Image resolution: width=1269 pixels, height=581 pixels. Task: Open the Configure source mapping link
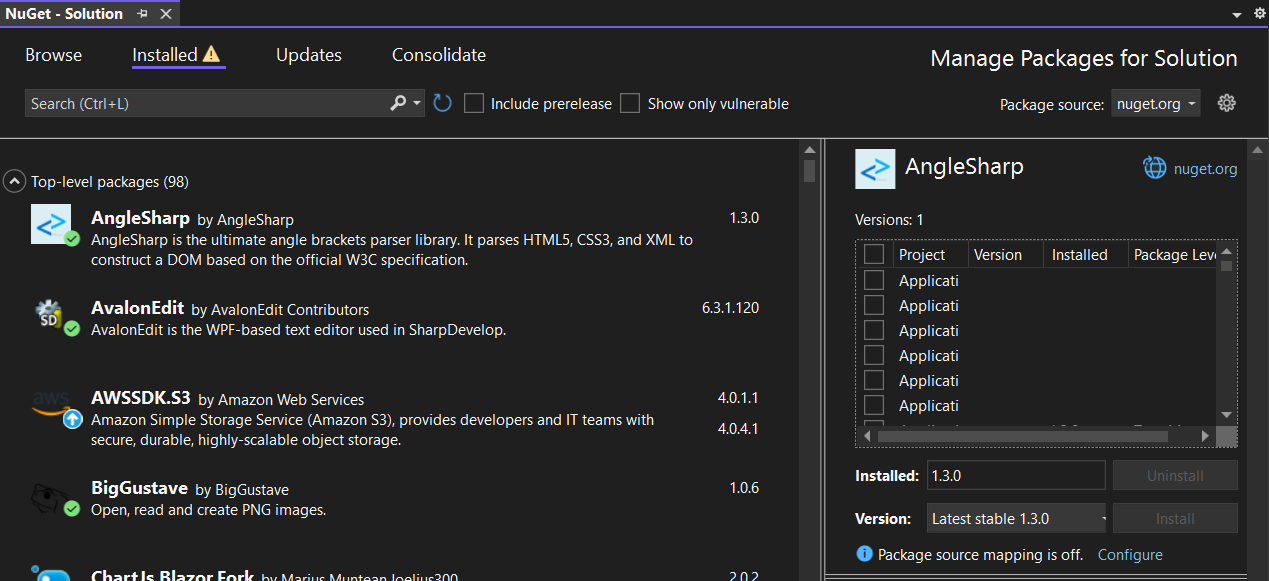click(1130, 554)
